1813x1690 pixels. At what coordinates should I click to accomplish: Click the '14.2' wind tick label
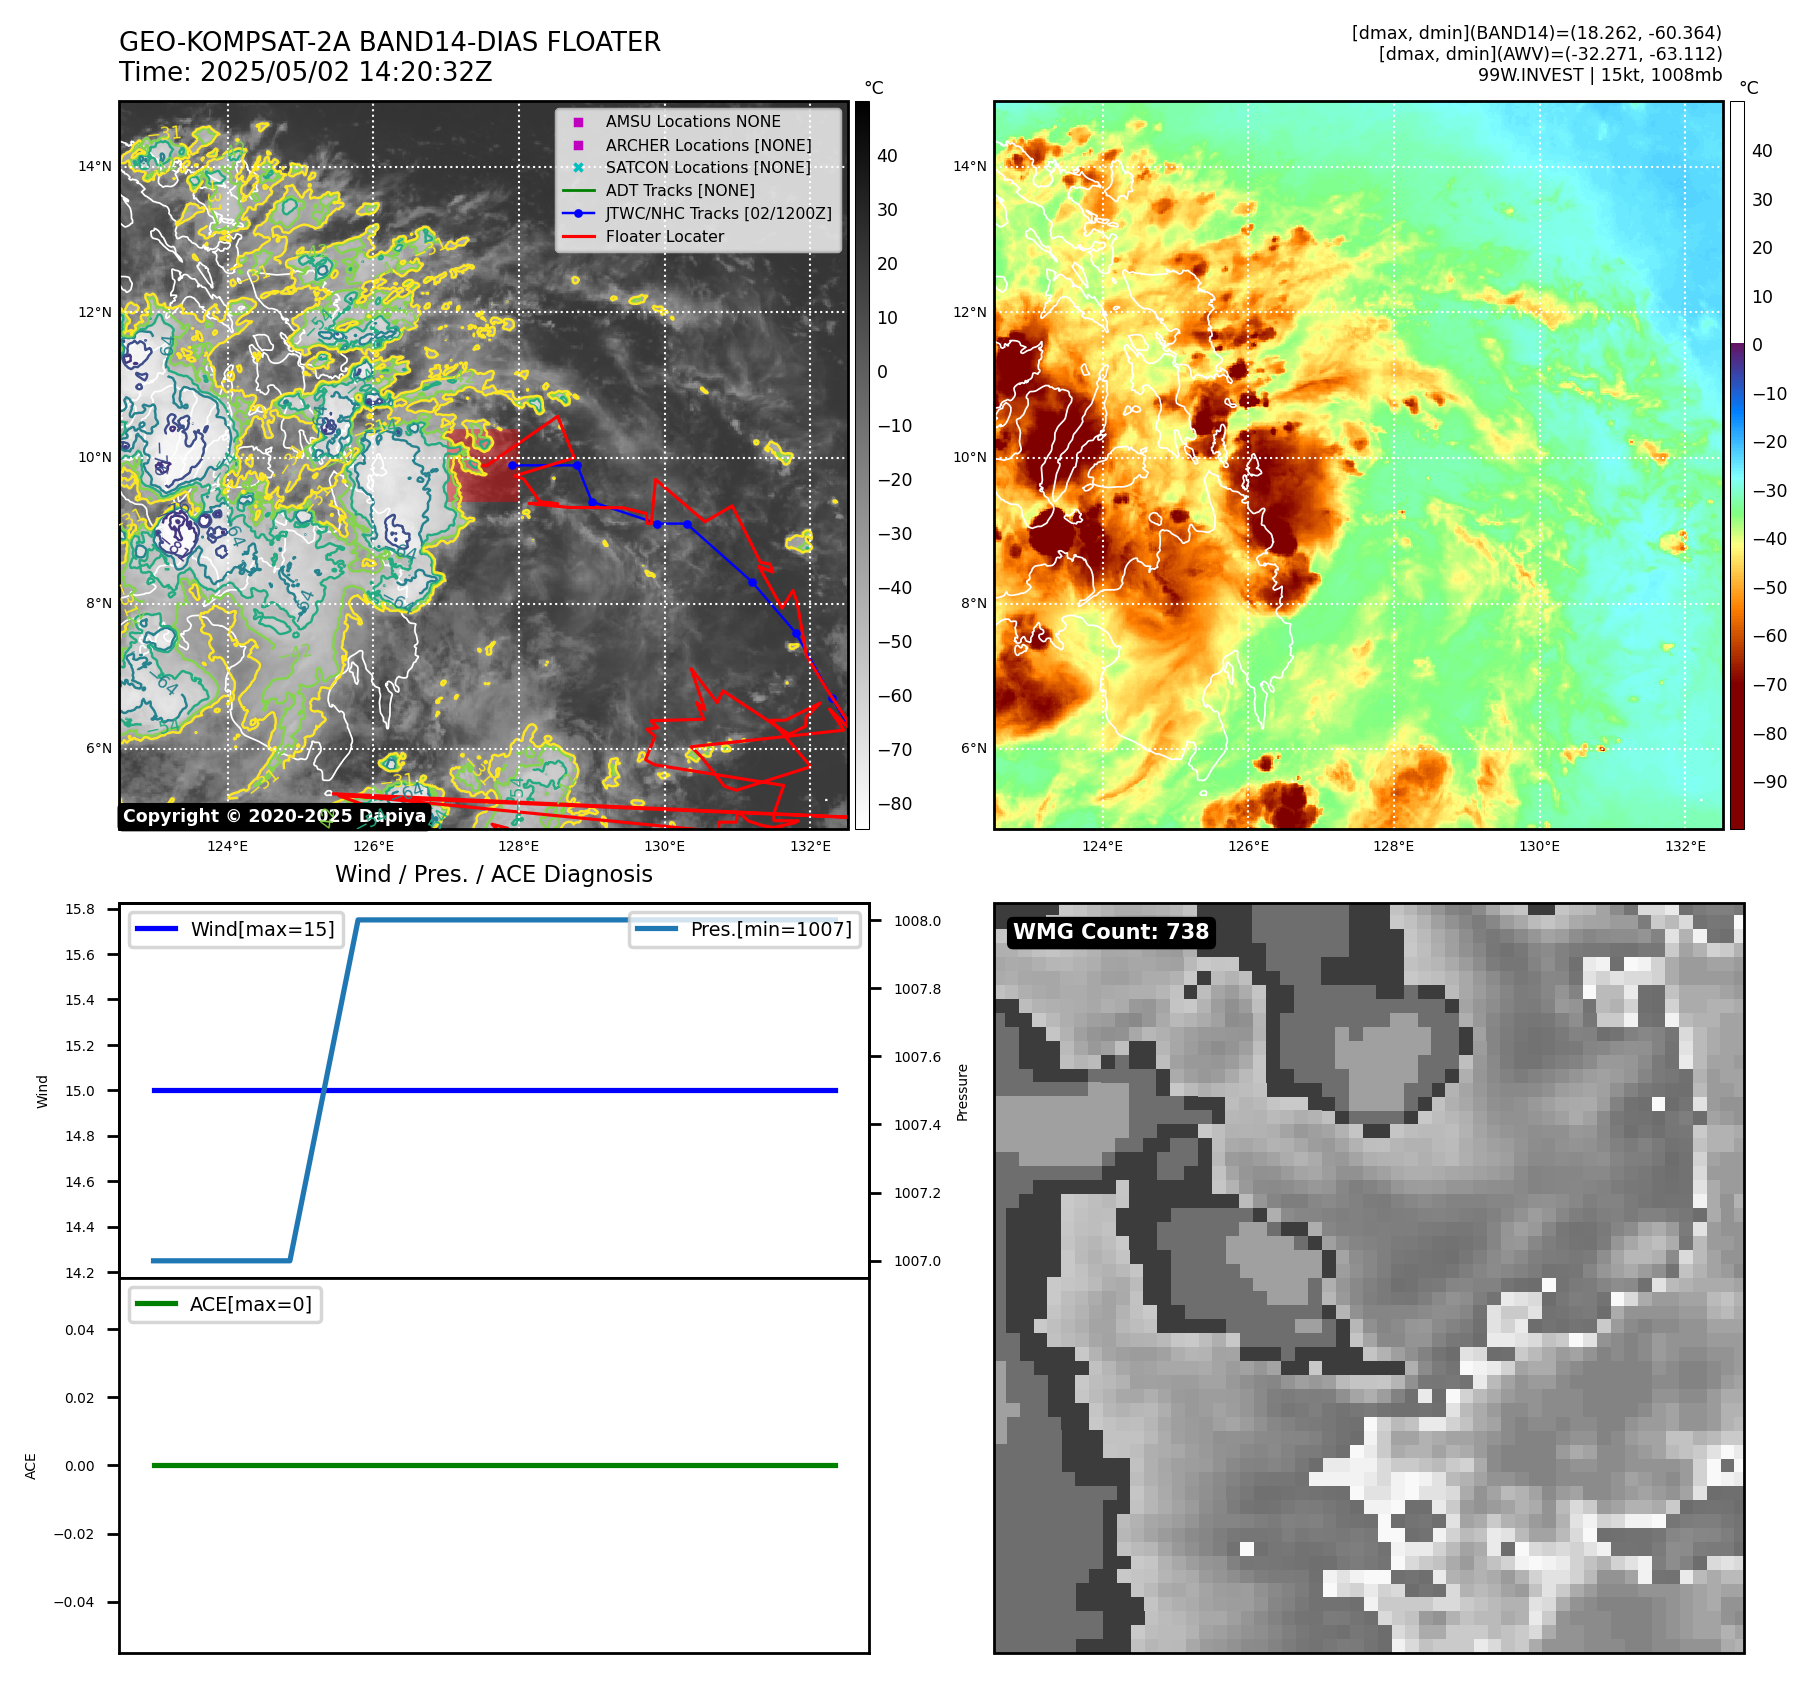point(80,1273)
